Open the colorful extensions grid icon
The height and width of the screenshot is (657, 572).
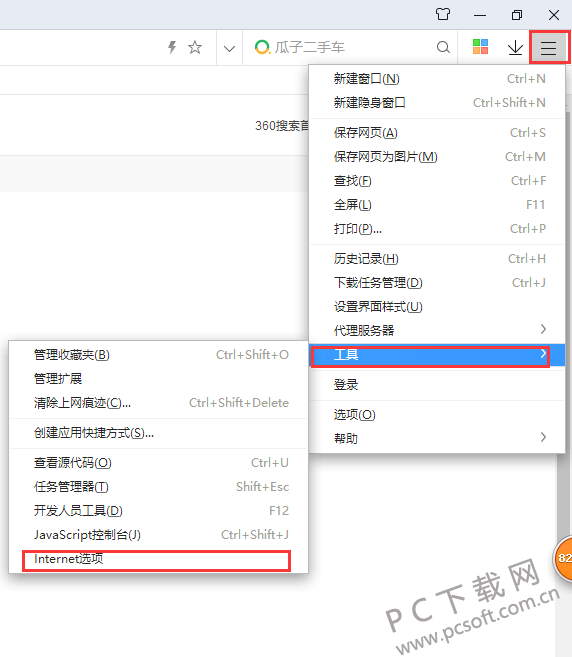[480, 47]
